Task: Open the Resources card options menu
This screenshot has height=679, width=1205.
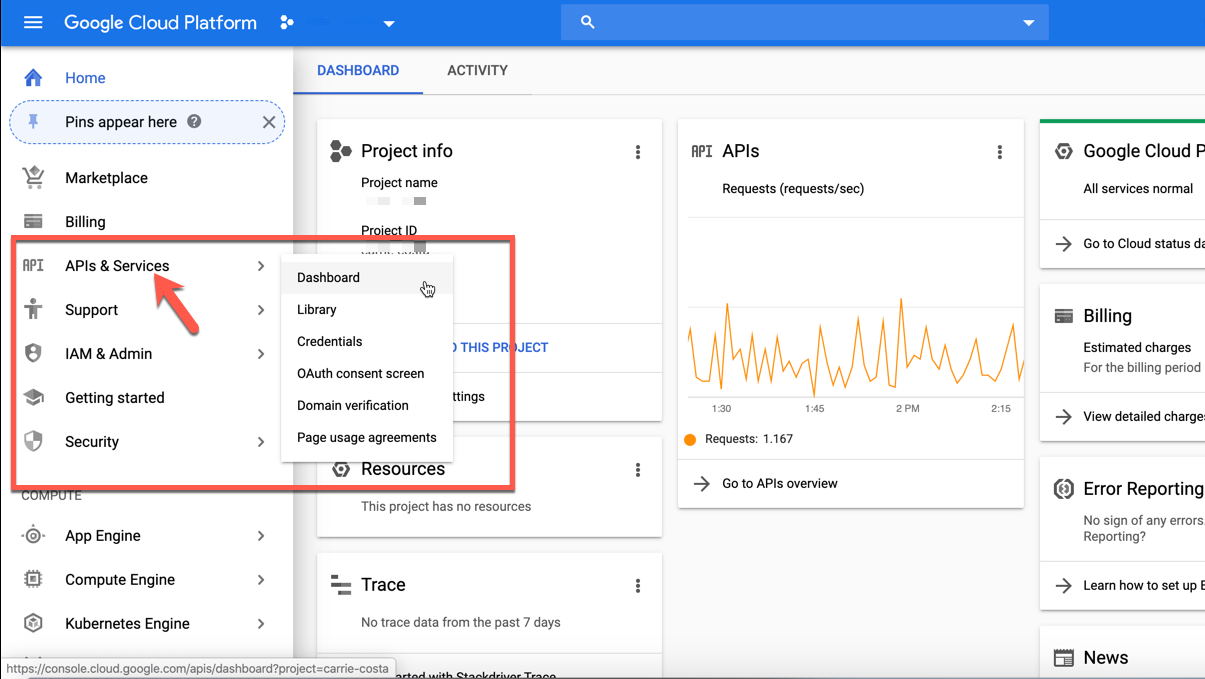Action: tap(638, 470)
